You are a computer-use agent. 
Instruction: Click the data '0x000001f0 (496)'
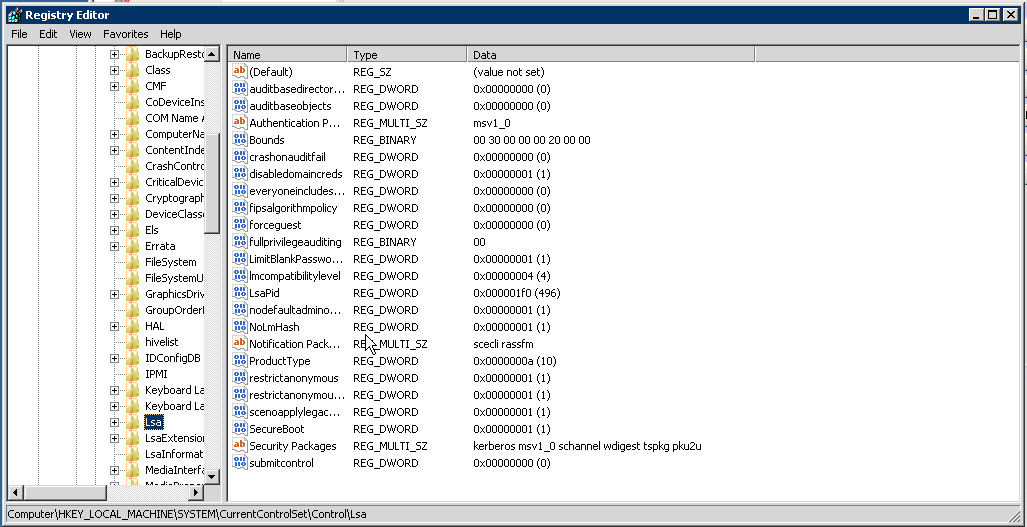pyautogui.click(x=516, y=293)
